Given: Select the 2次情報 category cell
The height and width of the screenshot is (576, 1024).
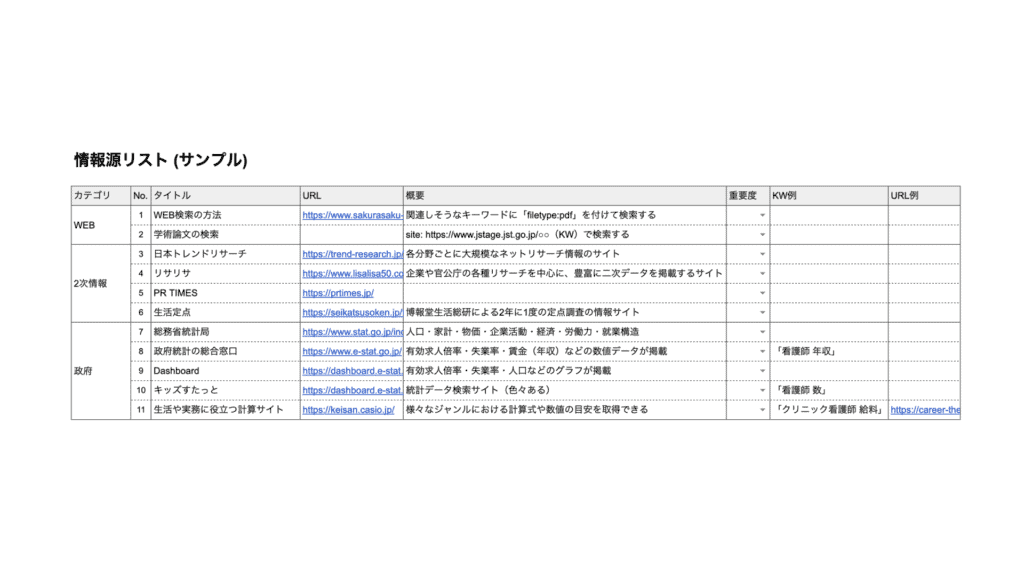Looking at the screenshot, I should pos(101,283).
